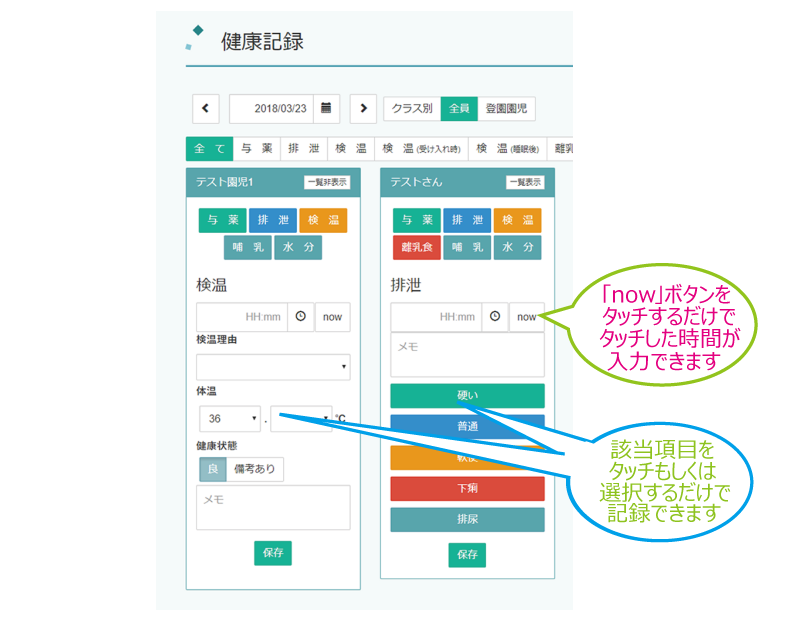The height and width of the screenshot is (631, 800).
Task: Select the 与薬 tab
Action: click(x=256, y=149)
